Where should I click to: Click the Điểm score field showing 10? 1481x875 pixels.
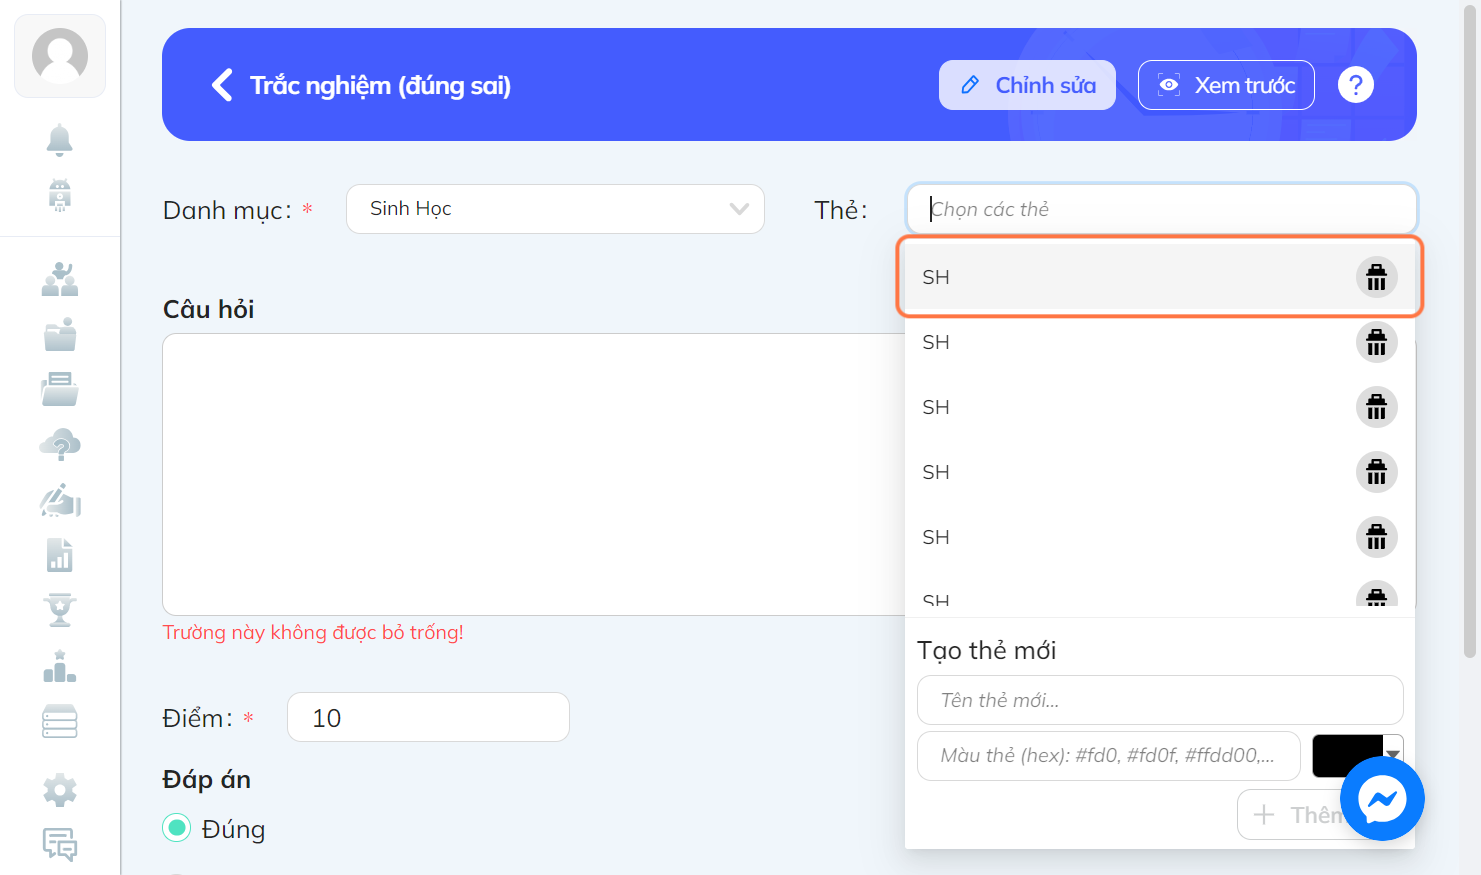tap(428, 717)
